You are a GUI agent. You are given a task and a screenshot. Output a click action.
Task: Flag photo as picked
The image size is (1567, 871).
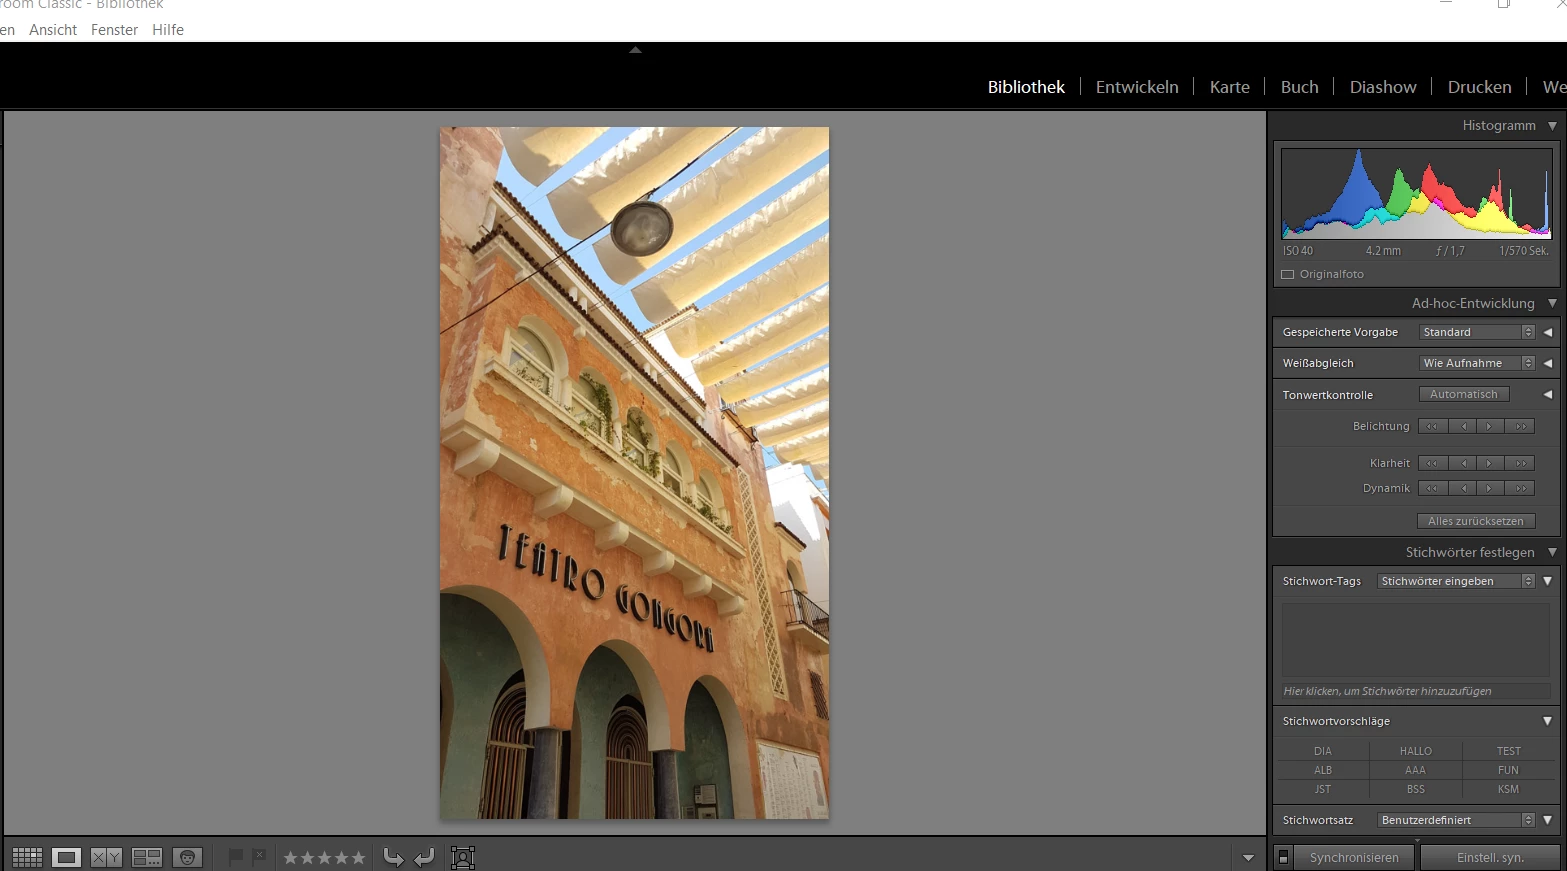click(236, 857)
